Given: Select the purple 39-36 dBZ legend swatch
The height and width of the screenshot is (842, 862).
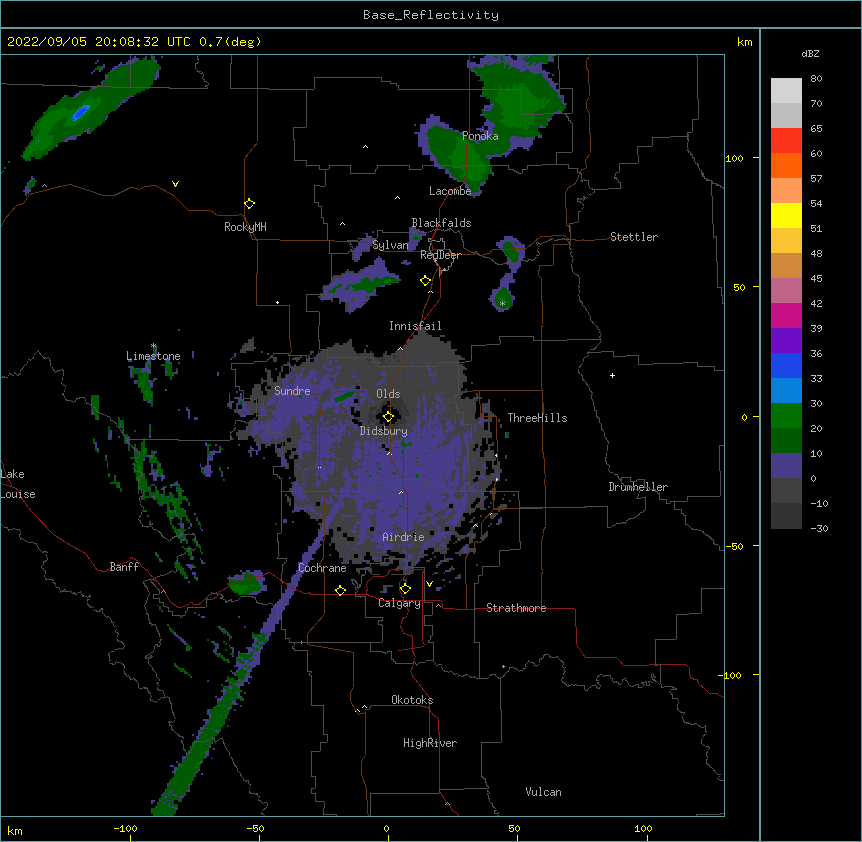Looking at the screenshot, I should (786, 340).
